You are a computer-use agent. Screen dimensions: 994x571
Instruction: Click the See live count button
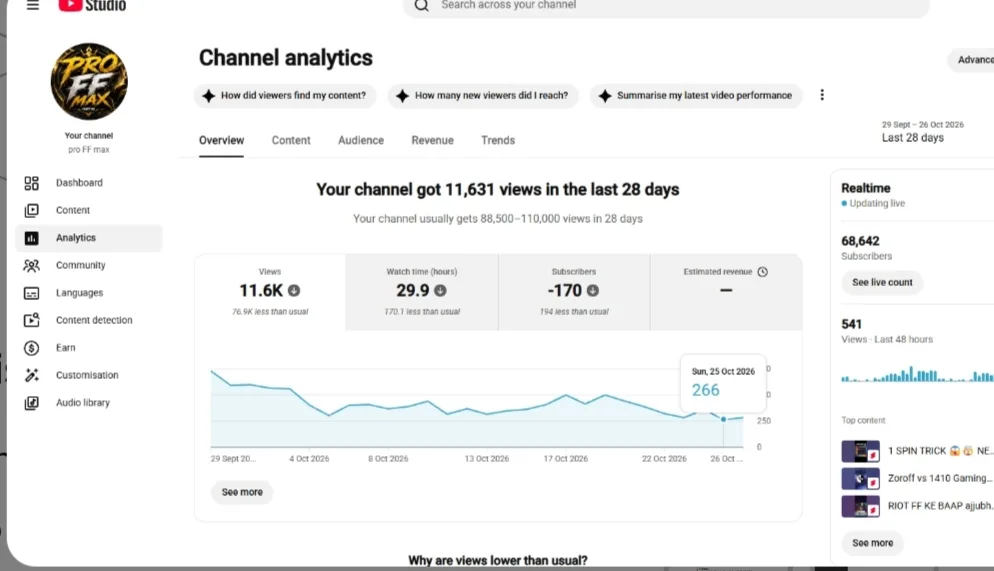(x=882, y=283)
